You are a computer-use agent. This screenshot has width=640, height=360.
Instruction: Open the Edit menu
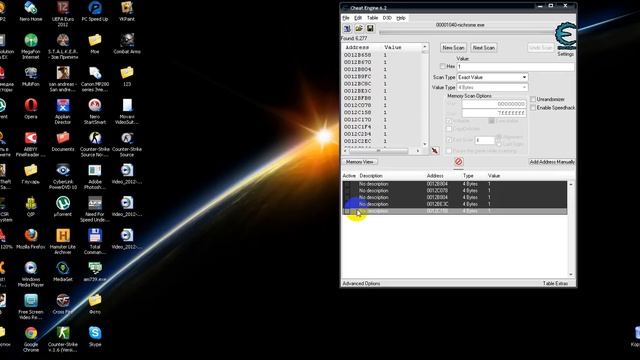pos(358,18)
